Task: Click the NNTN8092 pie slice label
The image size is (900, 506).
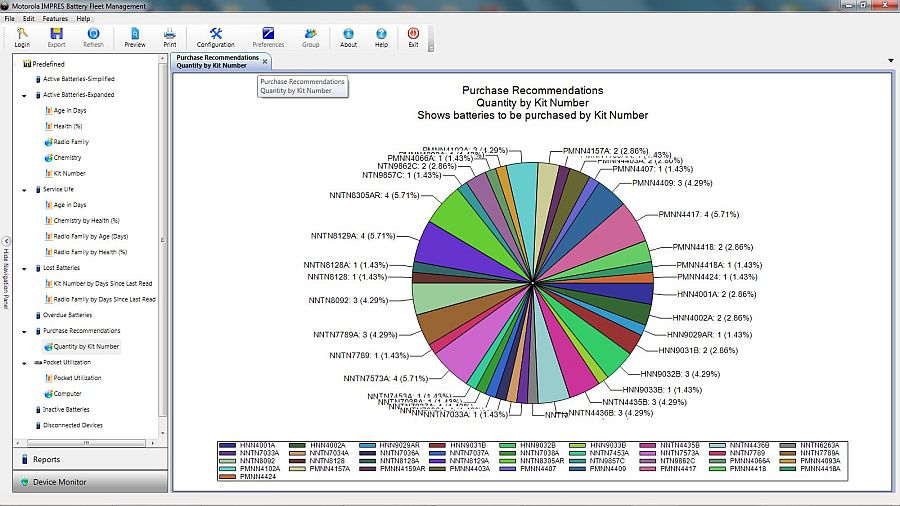Action: point(348,300)
